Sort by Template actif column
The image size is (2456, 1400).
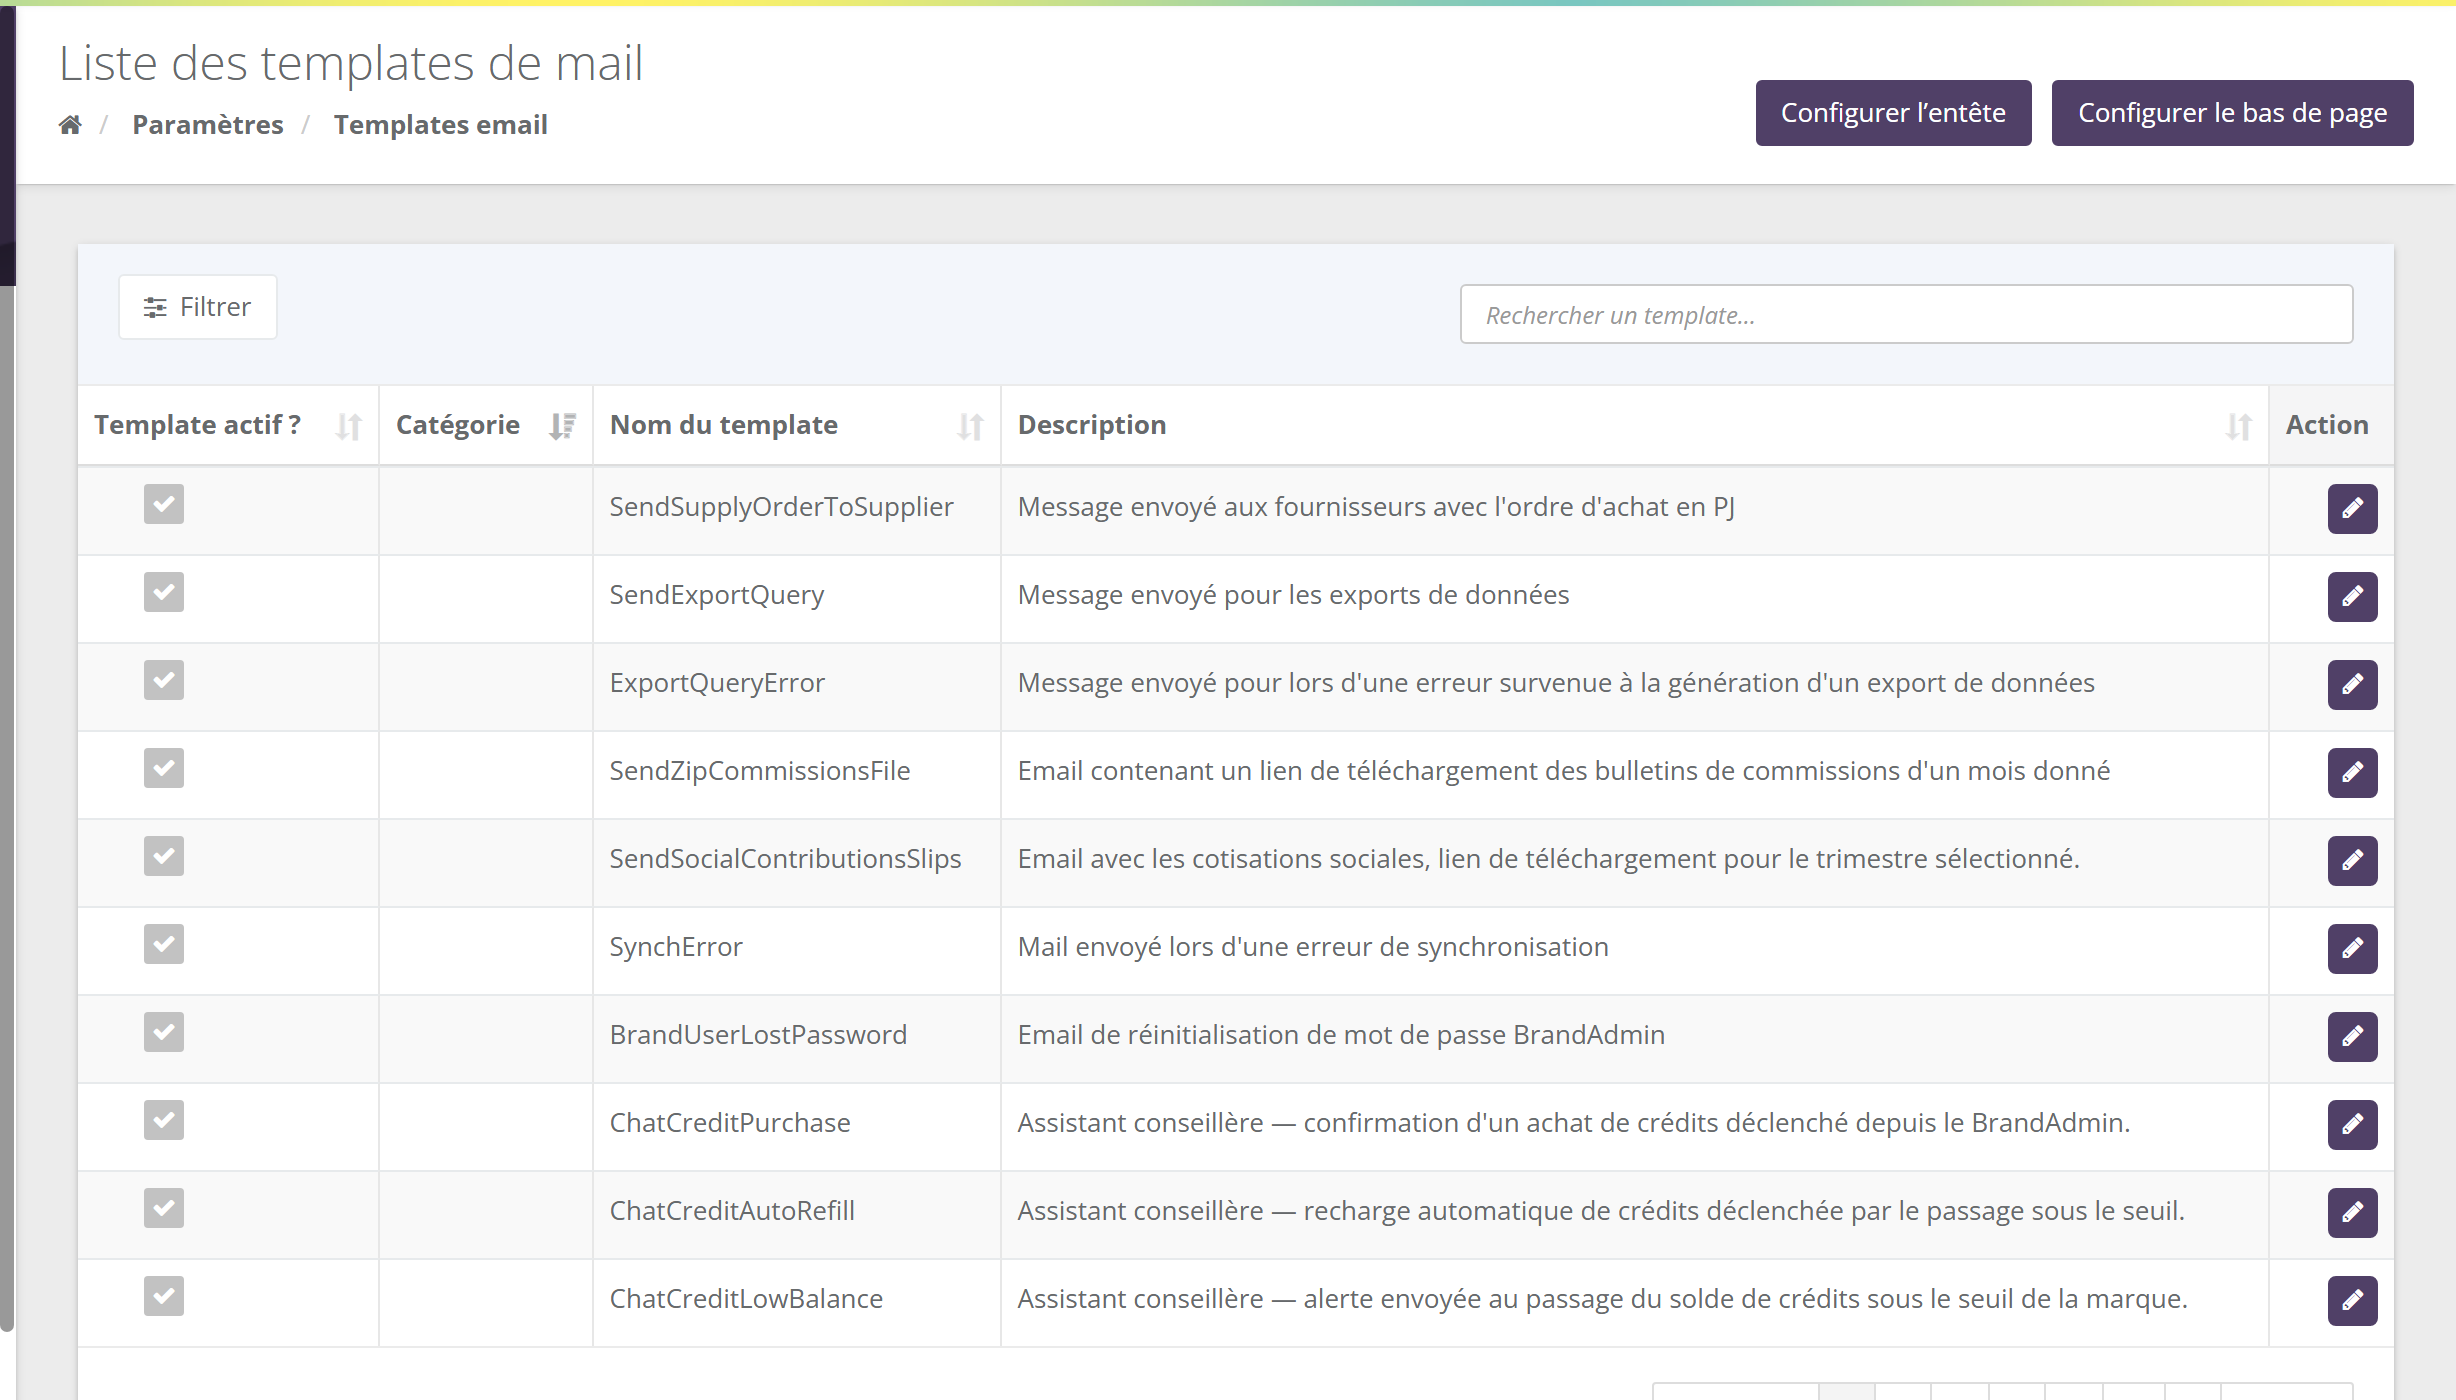(x=228, y=425)
